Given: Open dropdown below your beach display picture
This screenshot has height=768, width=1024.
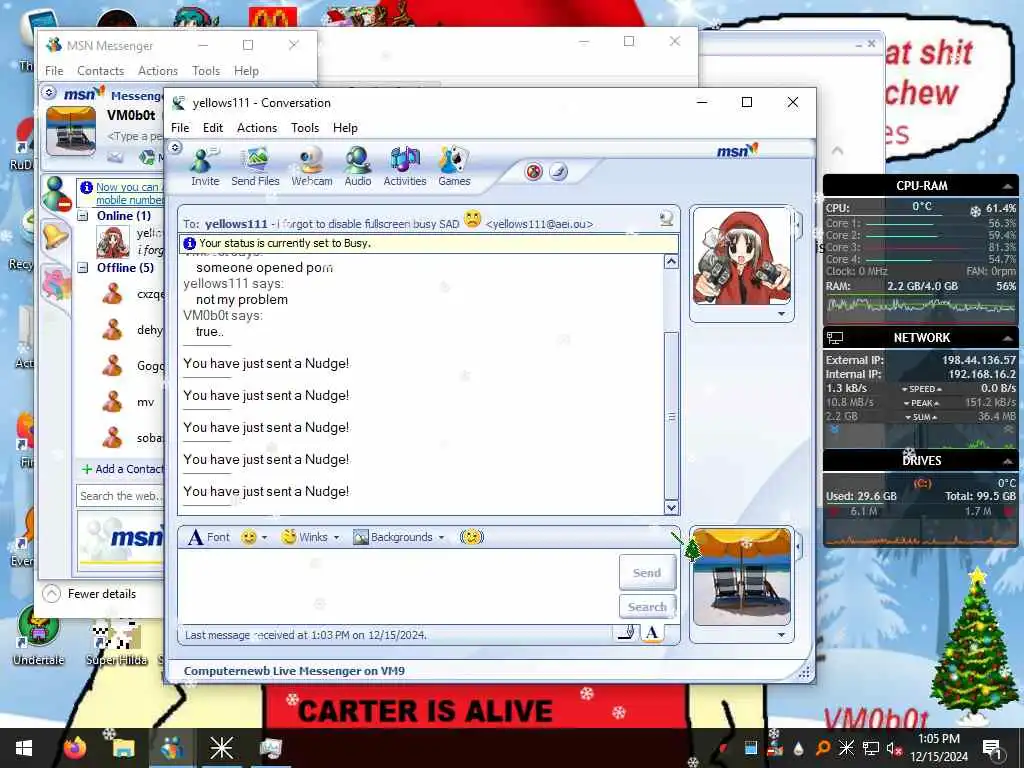Looking at the screenshot, I should coord(781,635).
